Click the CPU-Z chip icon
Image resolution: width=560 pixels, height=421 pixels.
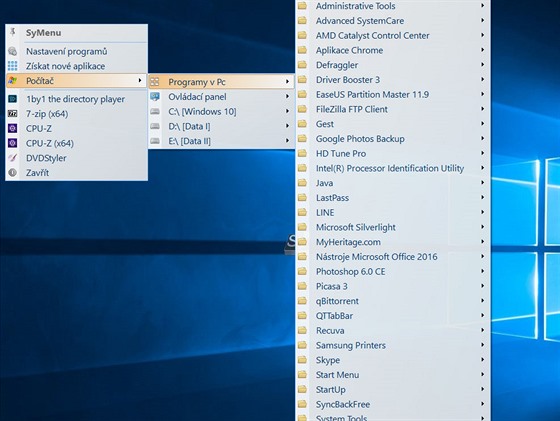[x=12, y=128]
